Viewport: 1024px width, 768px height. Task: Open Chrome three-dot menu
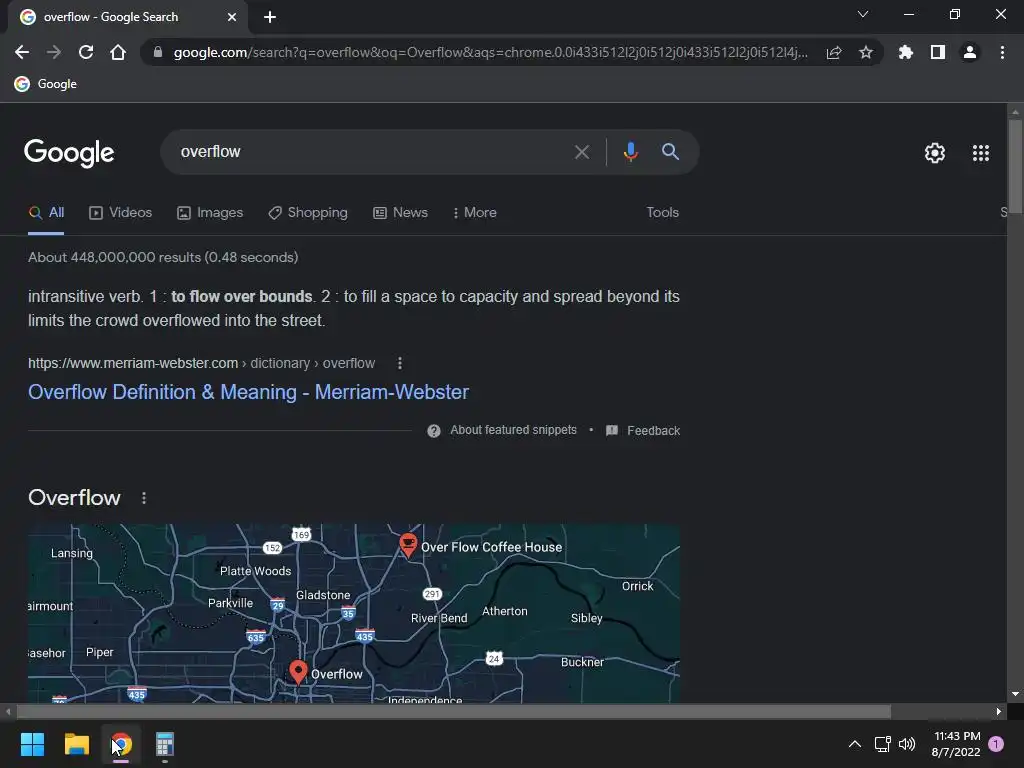[1002, 52]
